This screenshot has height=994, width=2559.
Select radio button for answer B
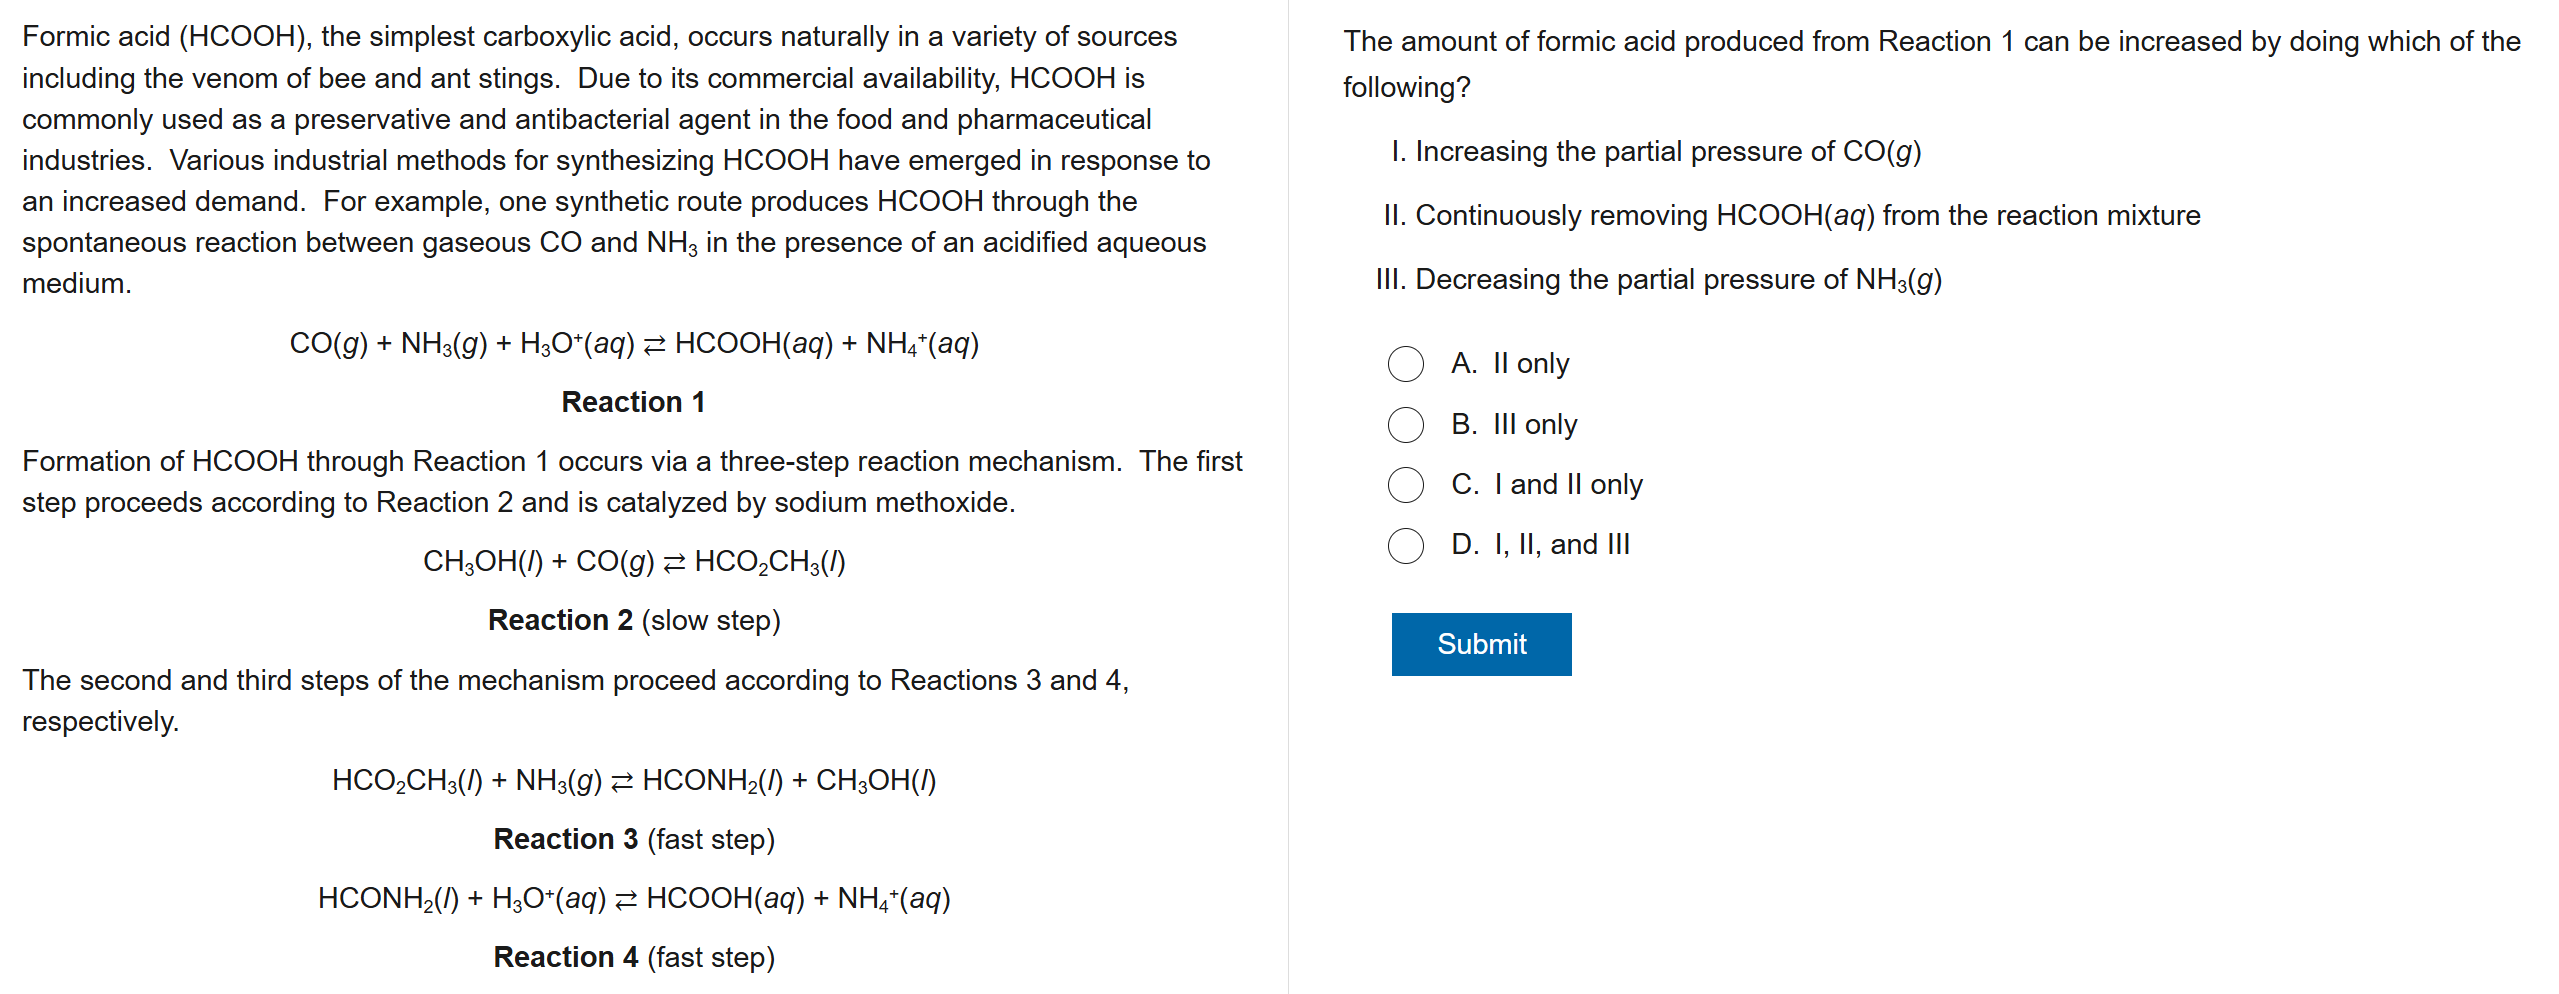(x=1405, y=425)
